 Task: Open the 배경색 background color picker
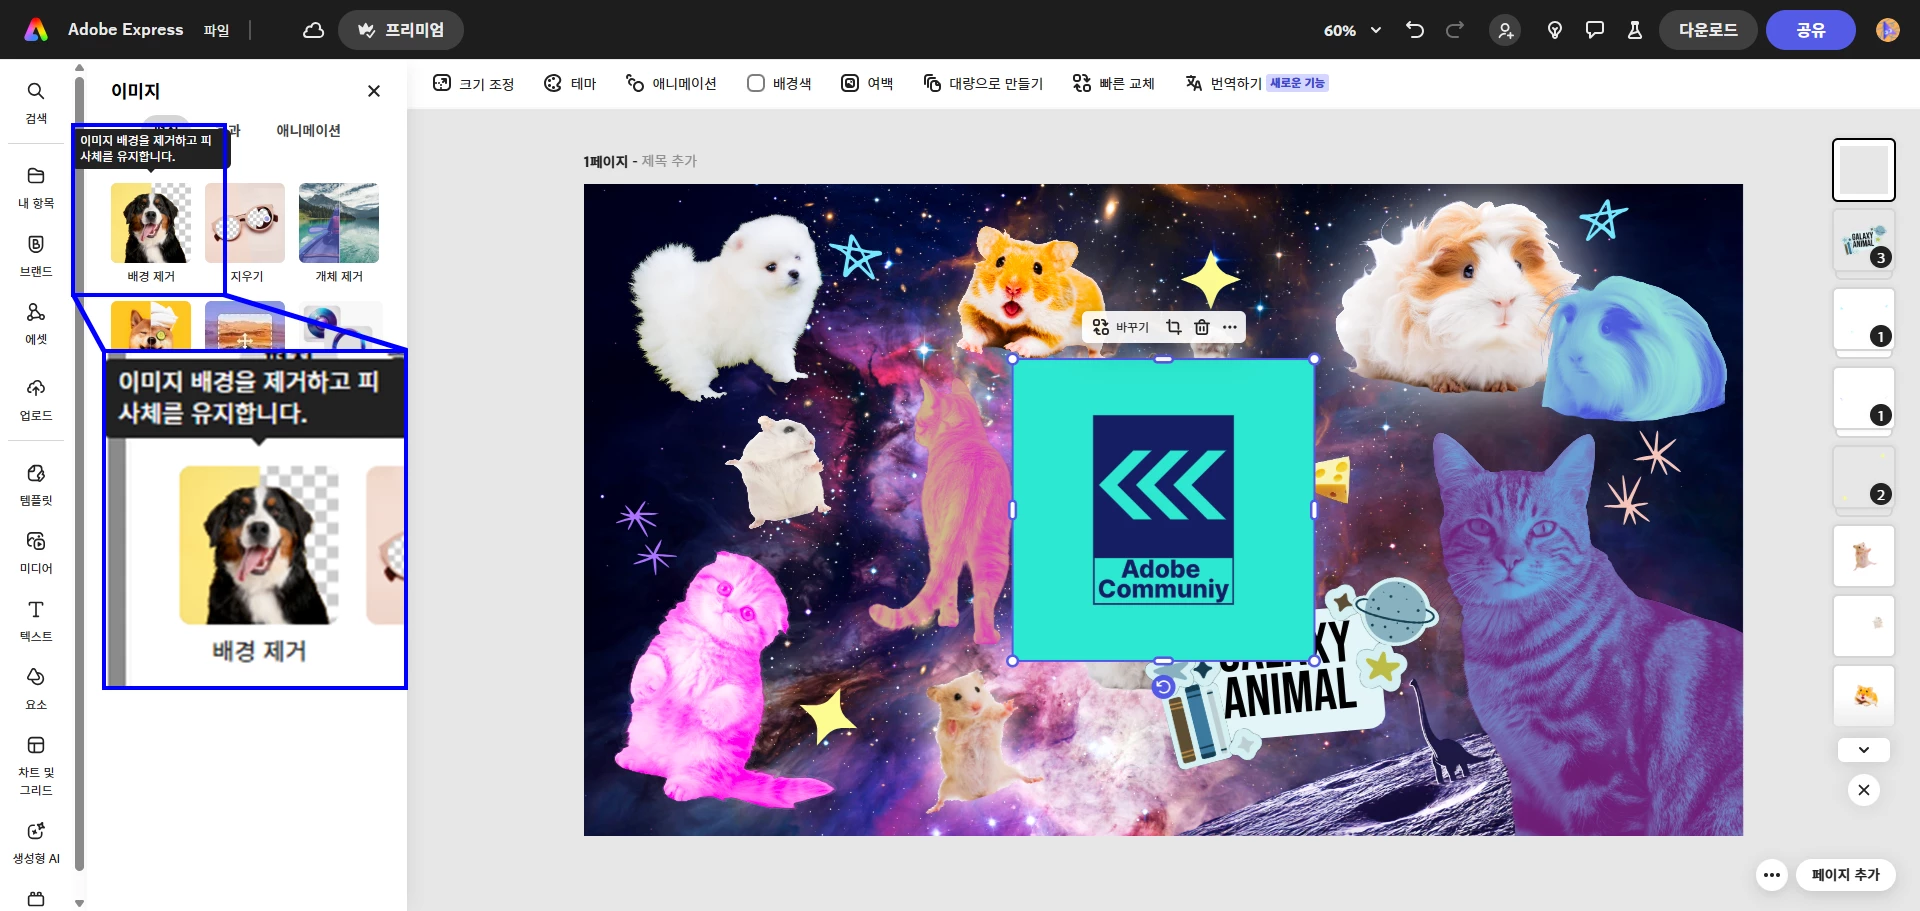pyautogui.click(x=779, y=83)
